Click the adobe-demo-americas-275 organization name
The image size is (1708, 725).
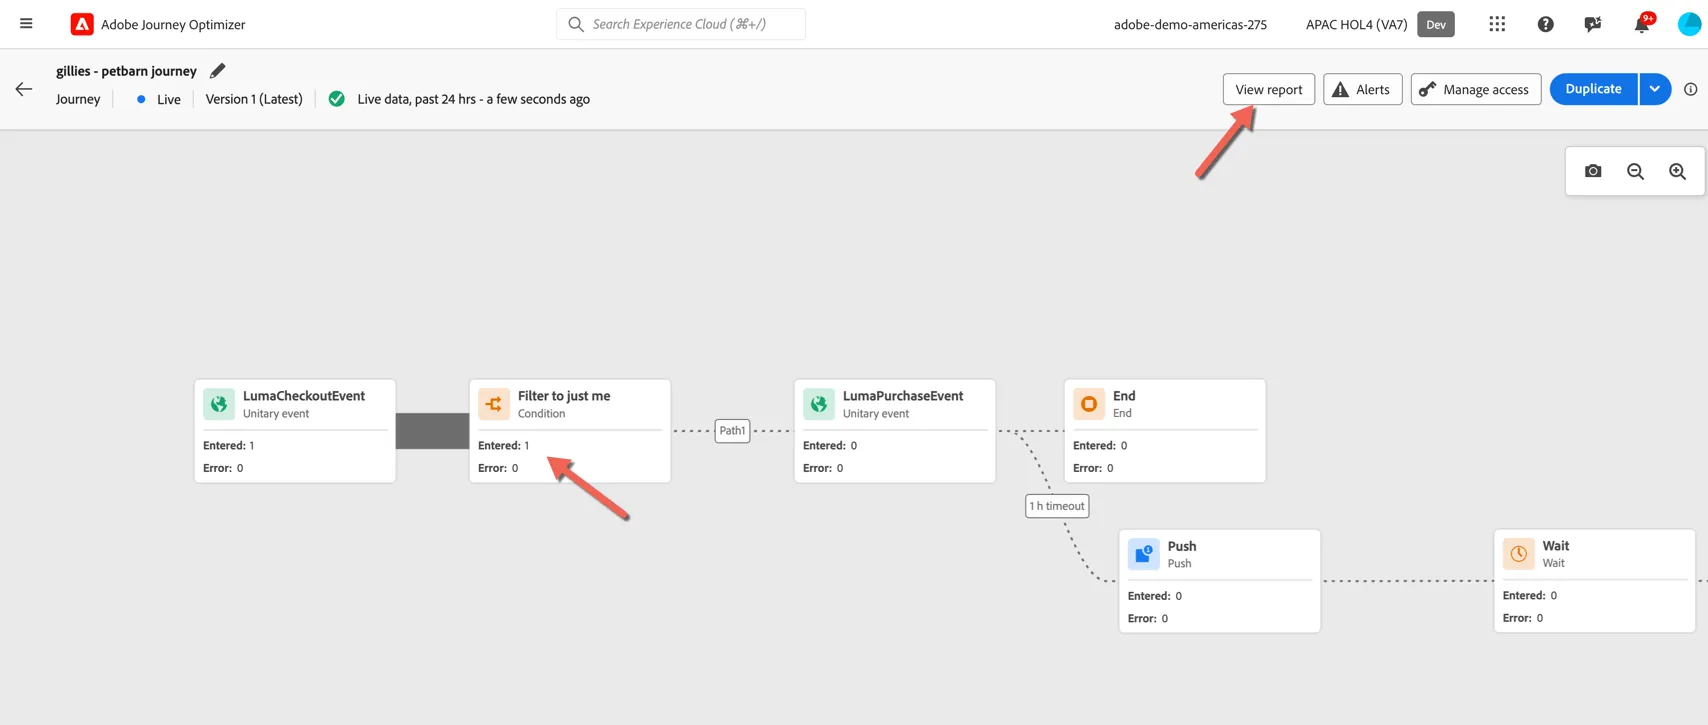(x=1190, y=24)
